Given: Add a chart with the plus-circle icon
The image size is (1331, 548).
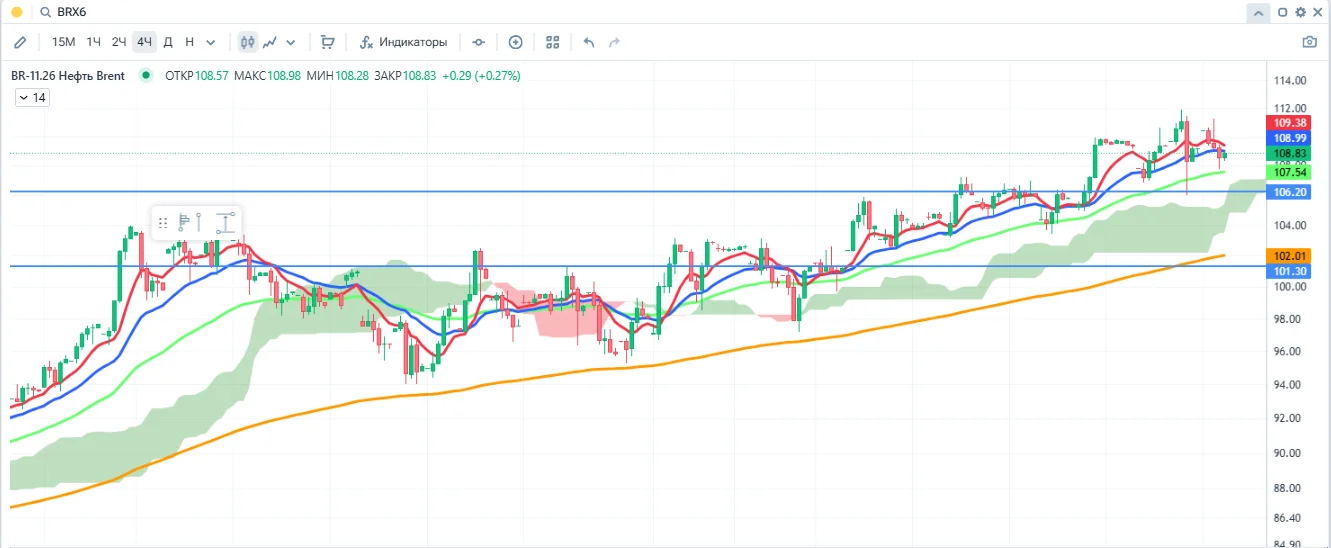Looking at the screenshot, I should pos(516,42).
